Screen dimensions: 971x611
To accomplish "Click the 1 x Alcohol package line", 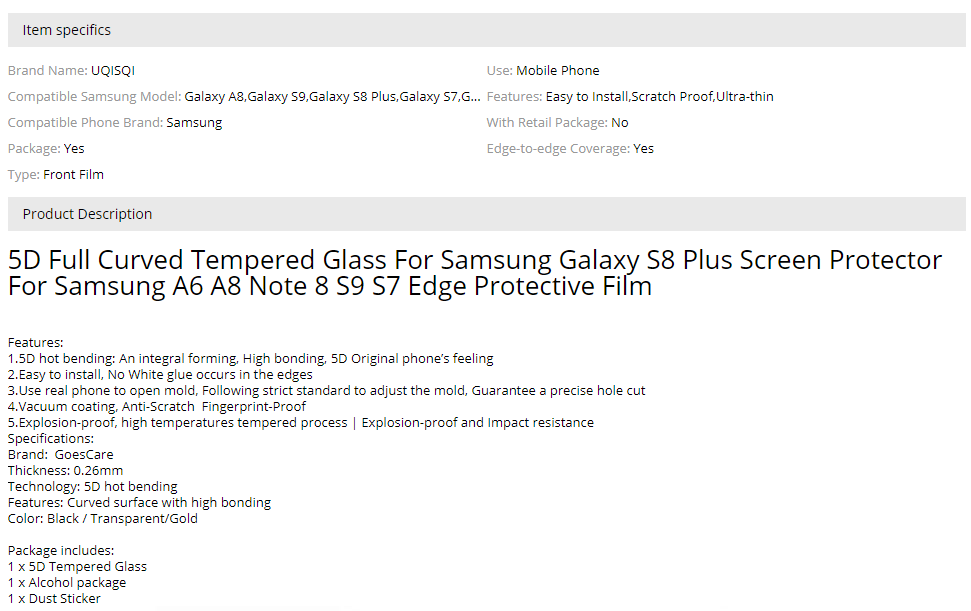I will pyautogui.click(x=67, y=583).
